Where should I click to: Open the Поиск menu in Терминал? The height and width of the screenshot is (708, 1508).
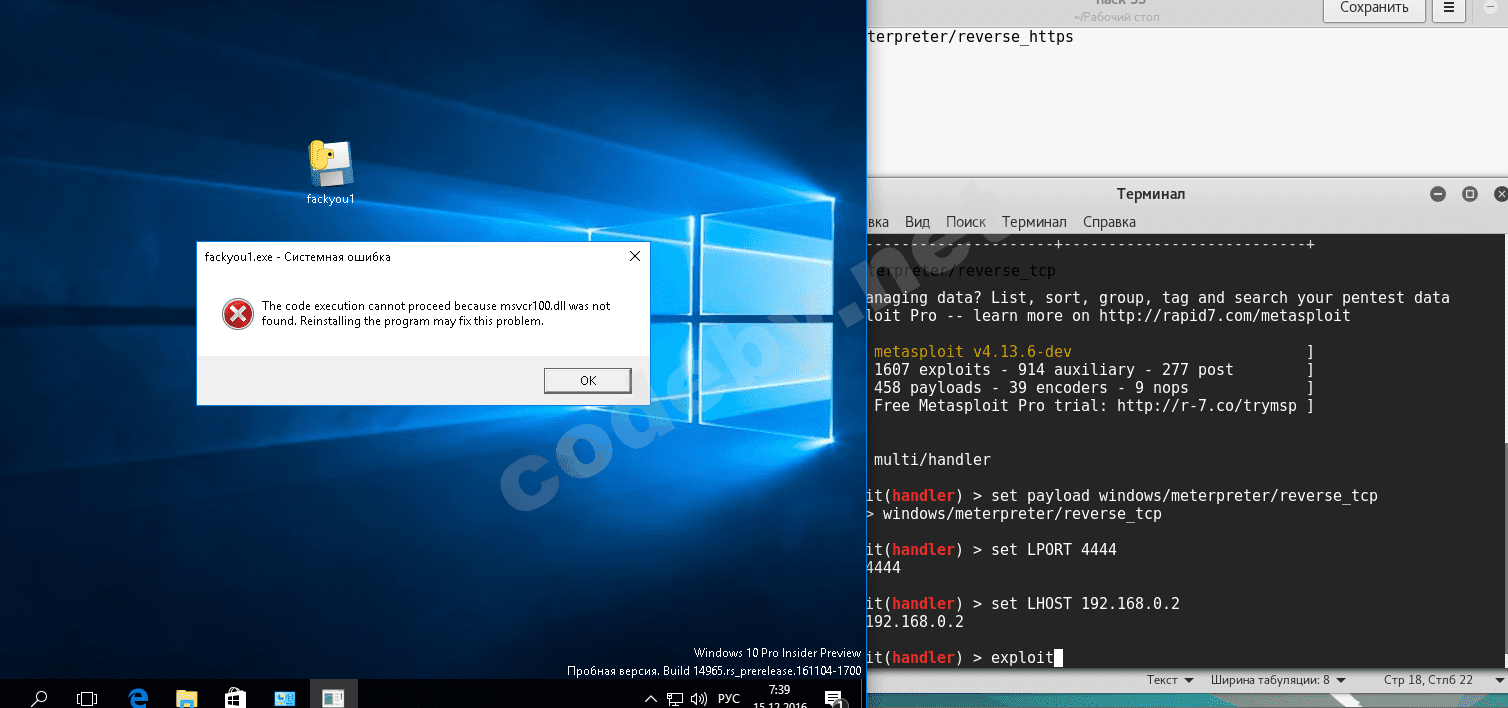(x=965, y=222)
